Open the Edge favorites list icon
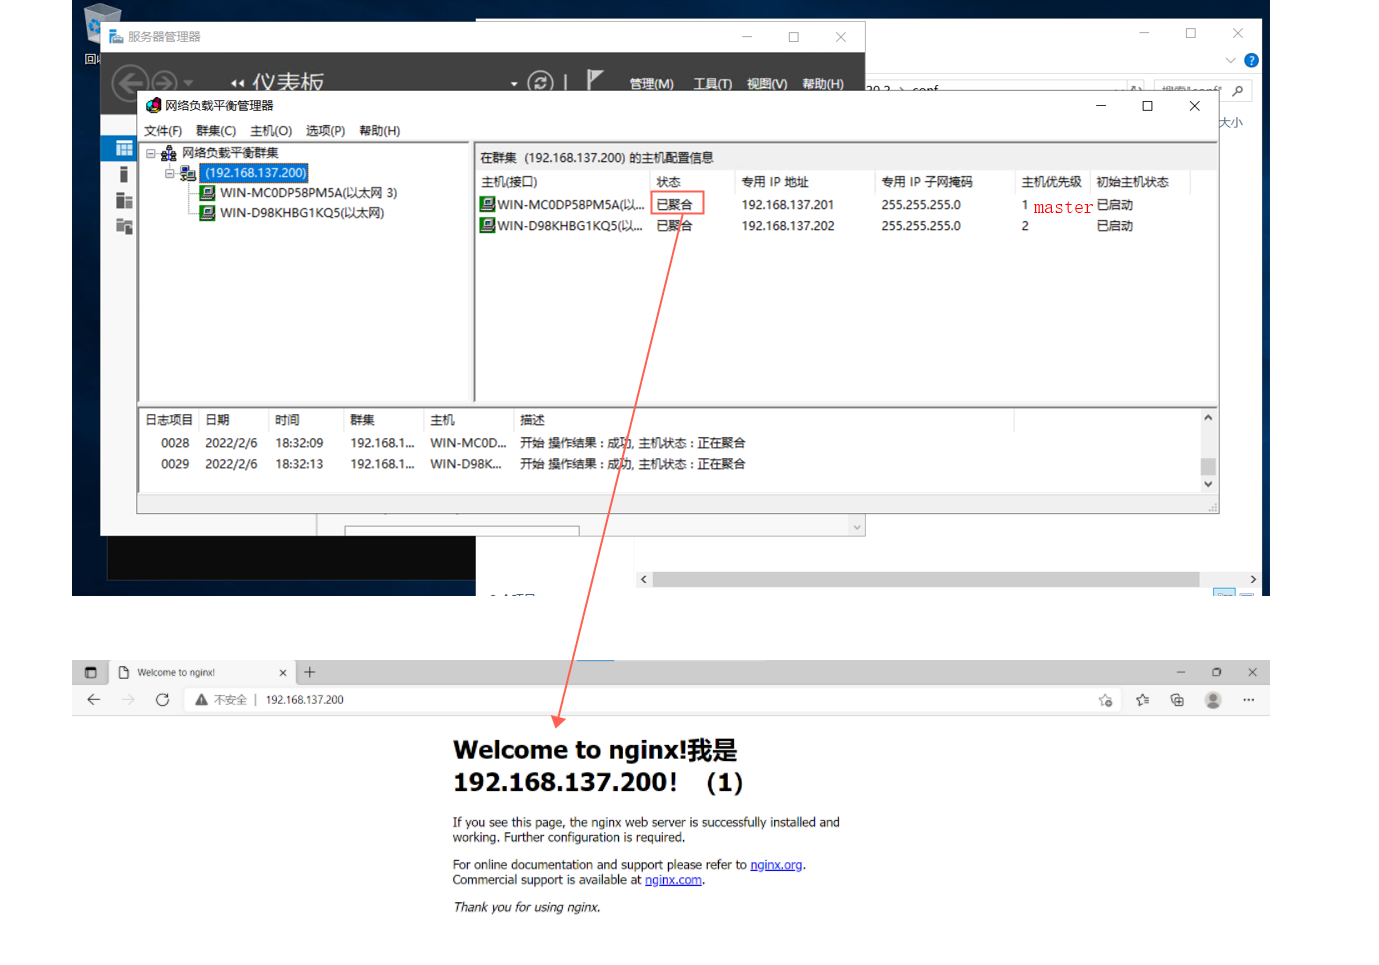Image resolution: width=1379 pixels, height=965 pixels. tap(1142, 700)
